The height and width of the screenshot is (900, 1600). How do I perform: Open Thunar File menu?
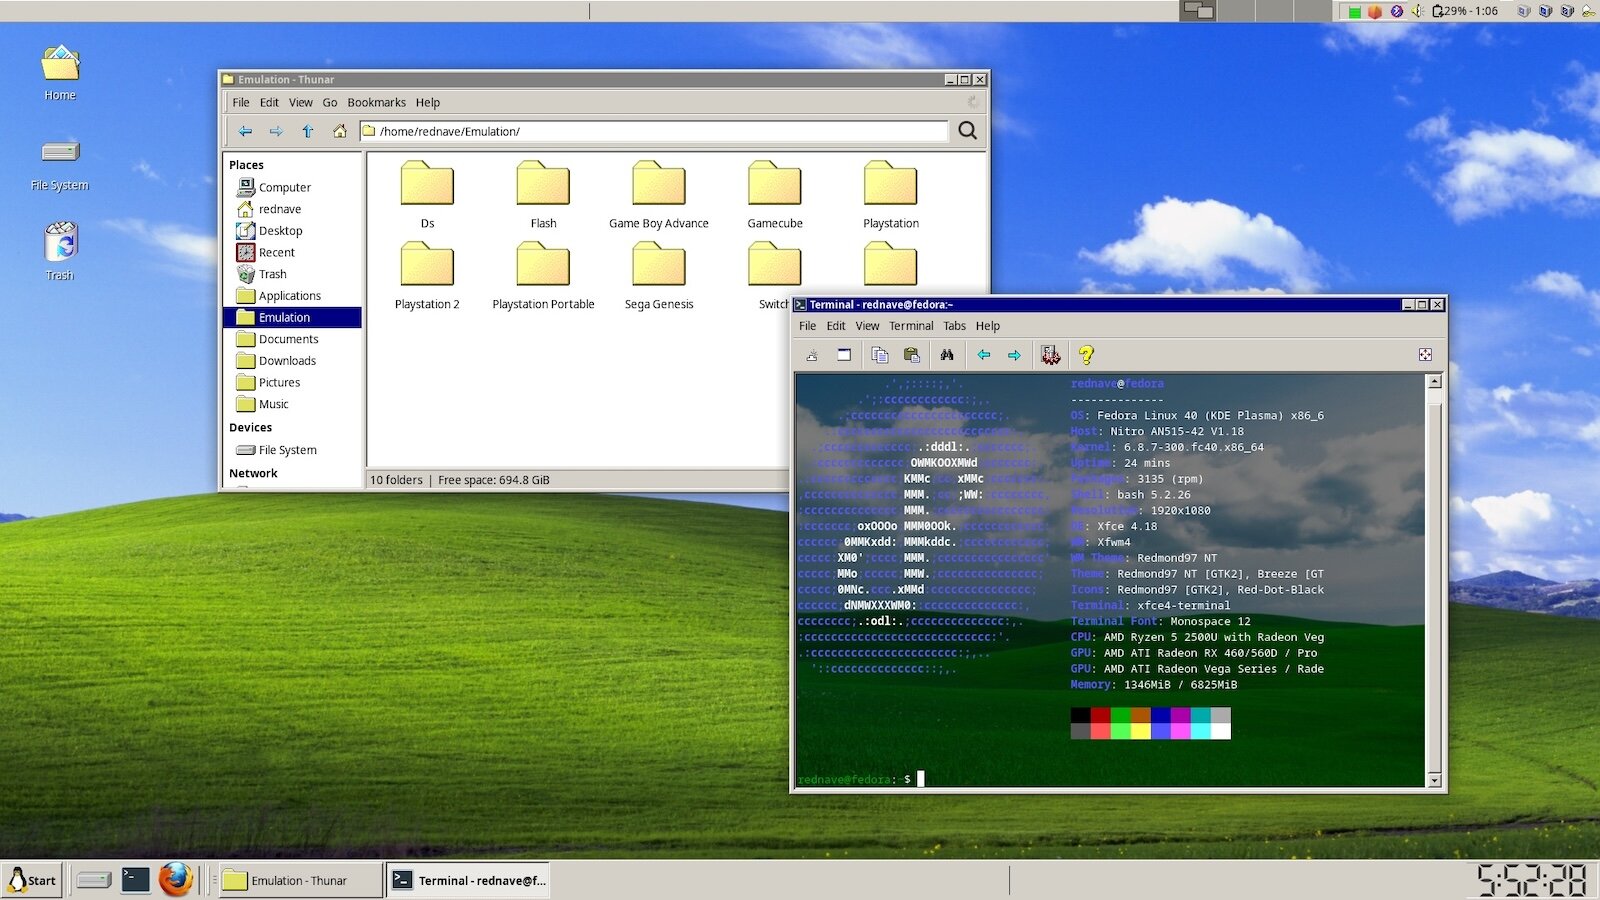[241, 102]
